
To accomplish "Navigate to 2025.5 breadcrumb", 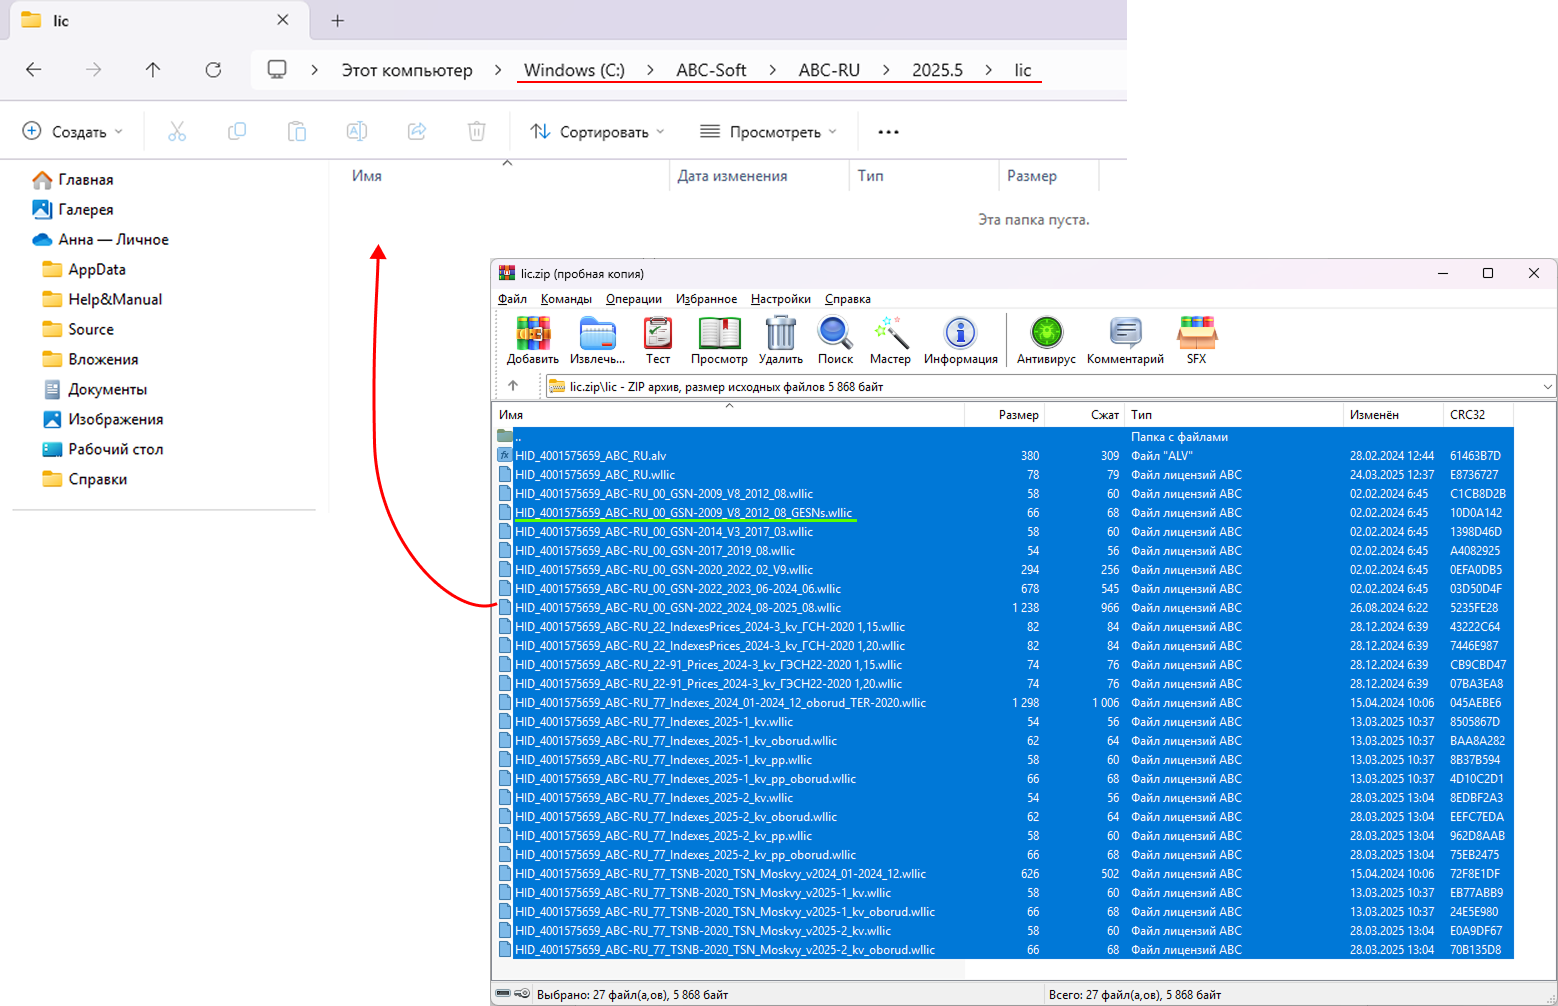I will point(937,70).
